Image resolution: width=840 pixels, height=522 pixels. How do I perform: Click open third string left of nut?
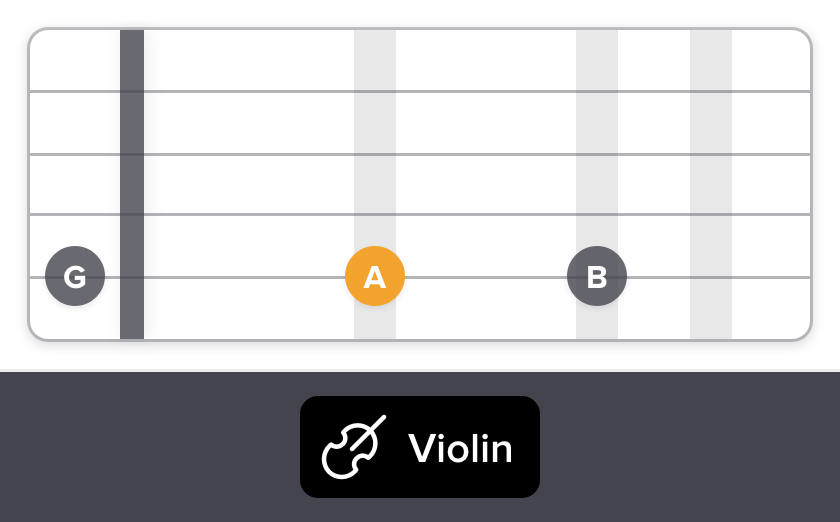(75, 214)
